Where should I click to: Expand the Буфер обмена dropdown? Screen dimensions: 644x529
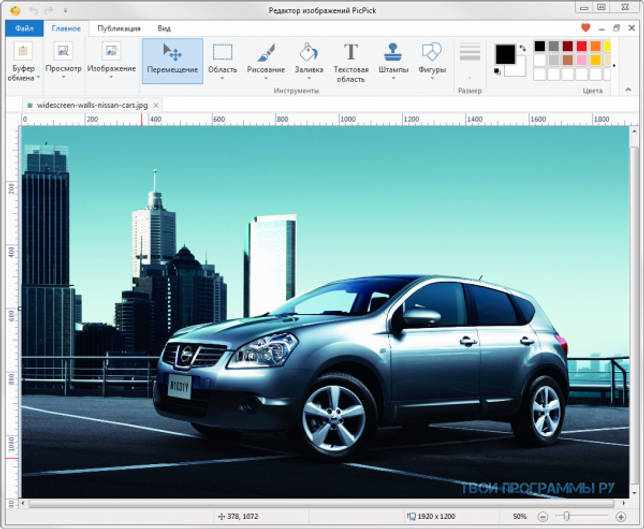click(23, 61)
